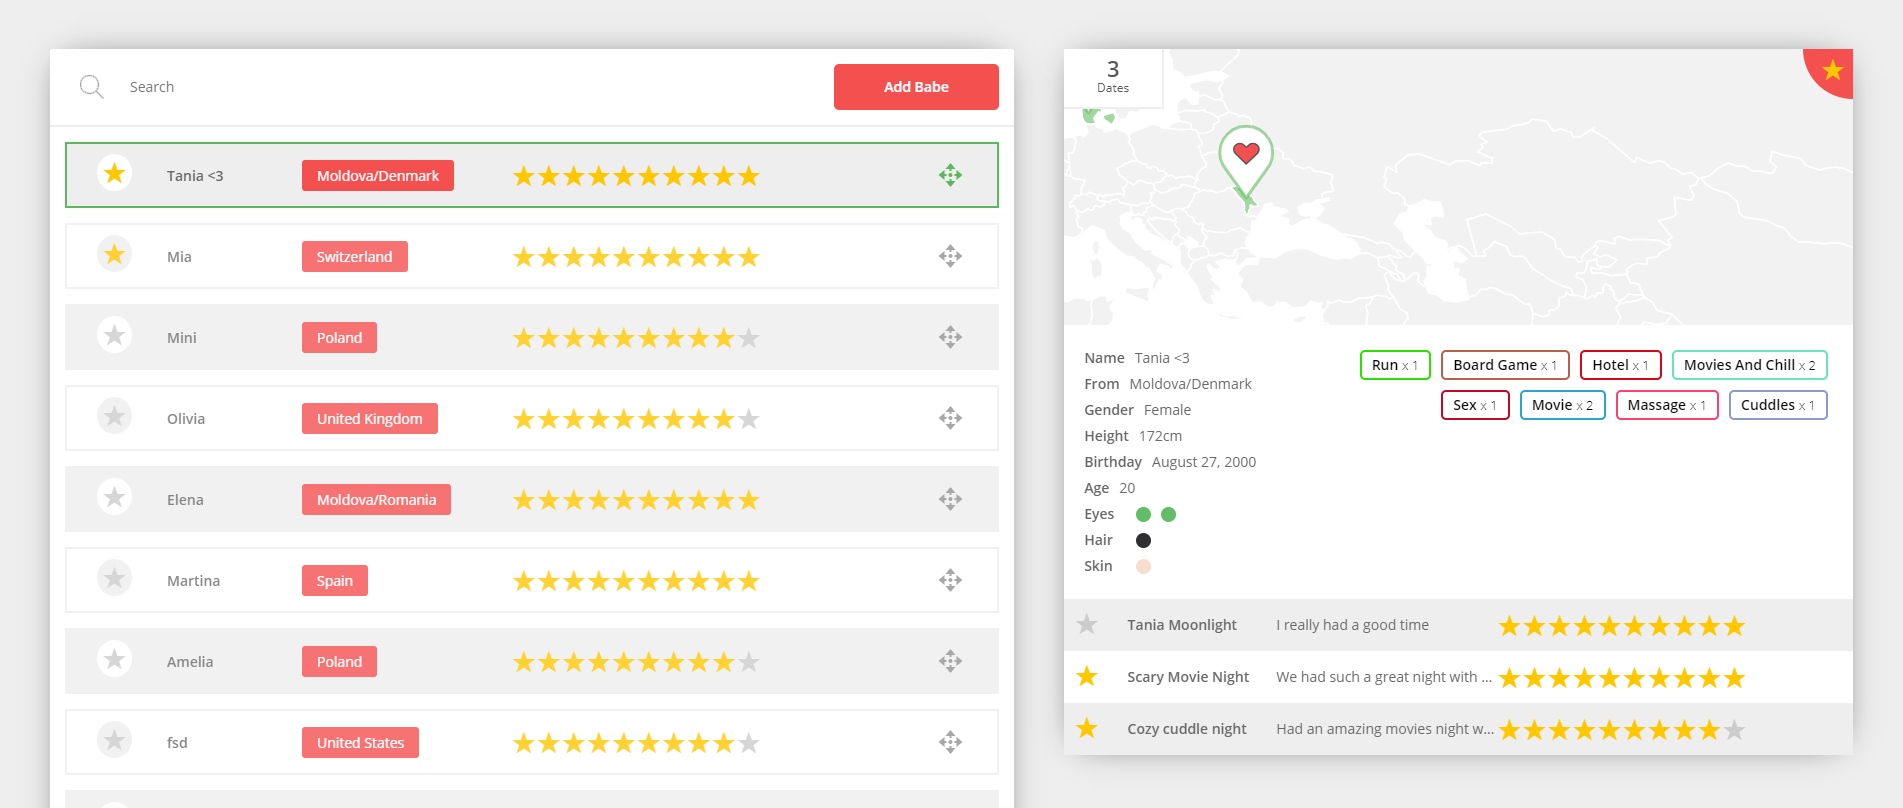Toggle star for Cozy cuddle night date

[1087, 729]
